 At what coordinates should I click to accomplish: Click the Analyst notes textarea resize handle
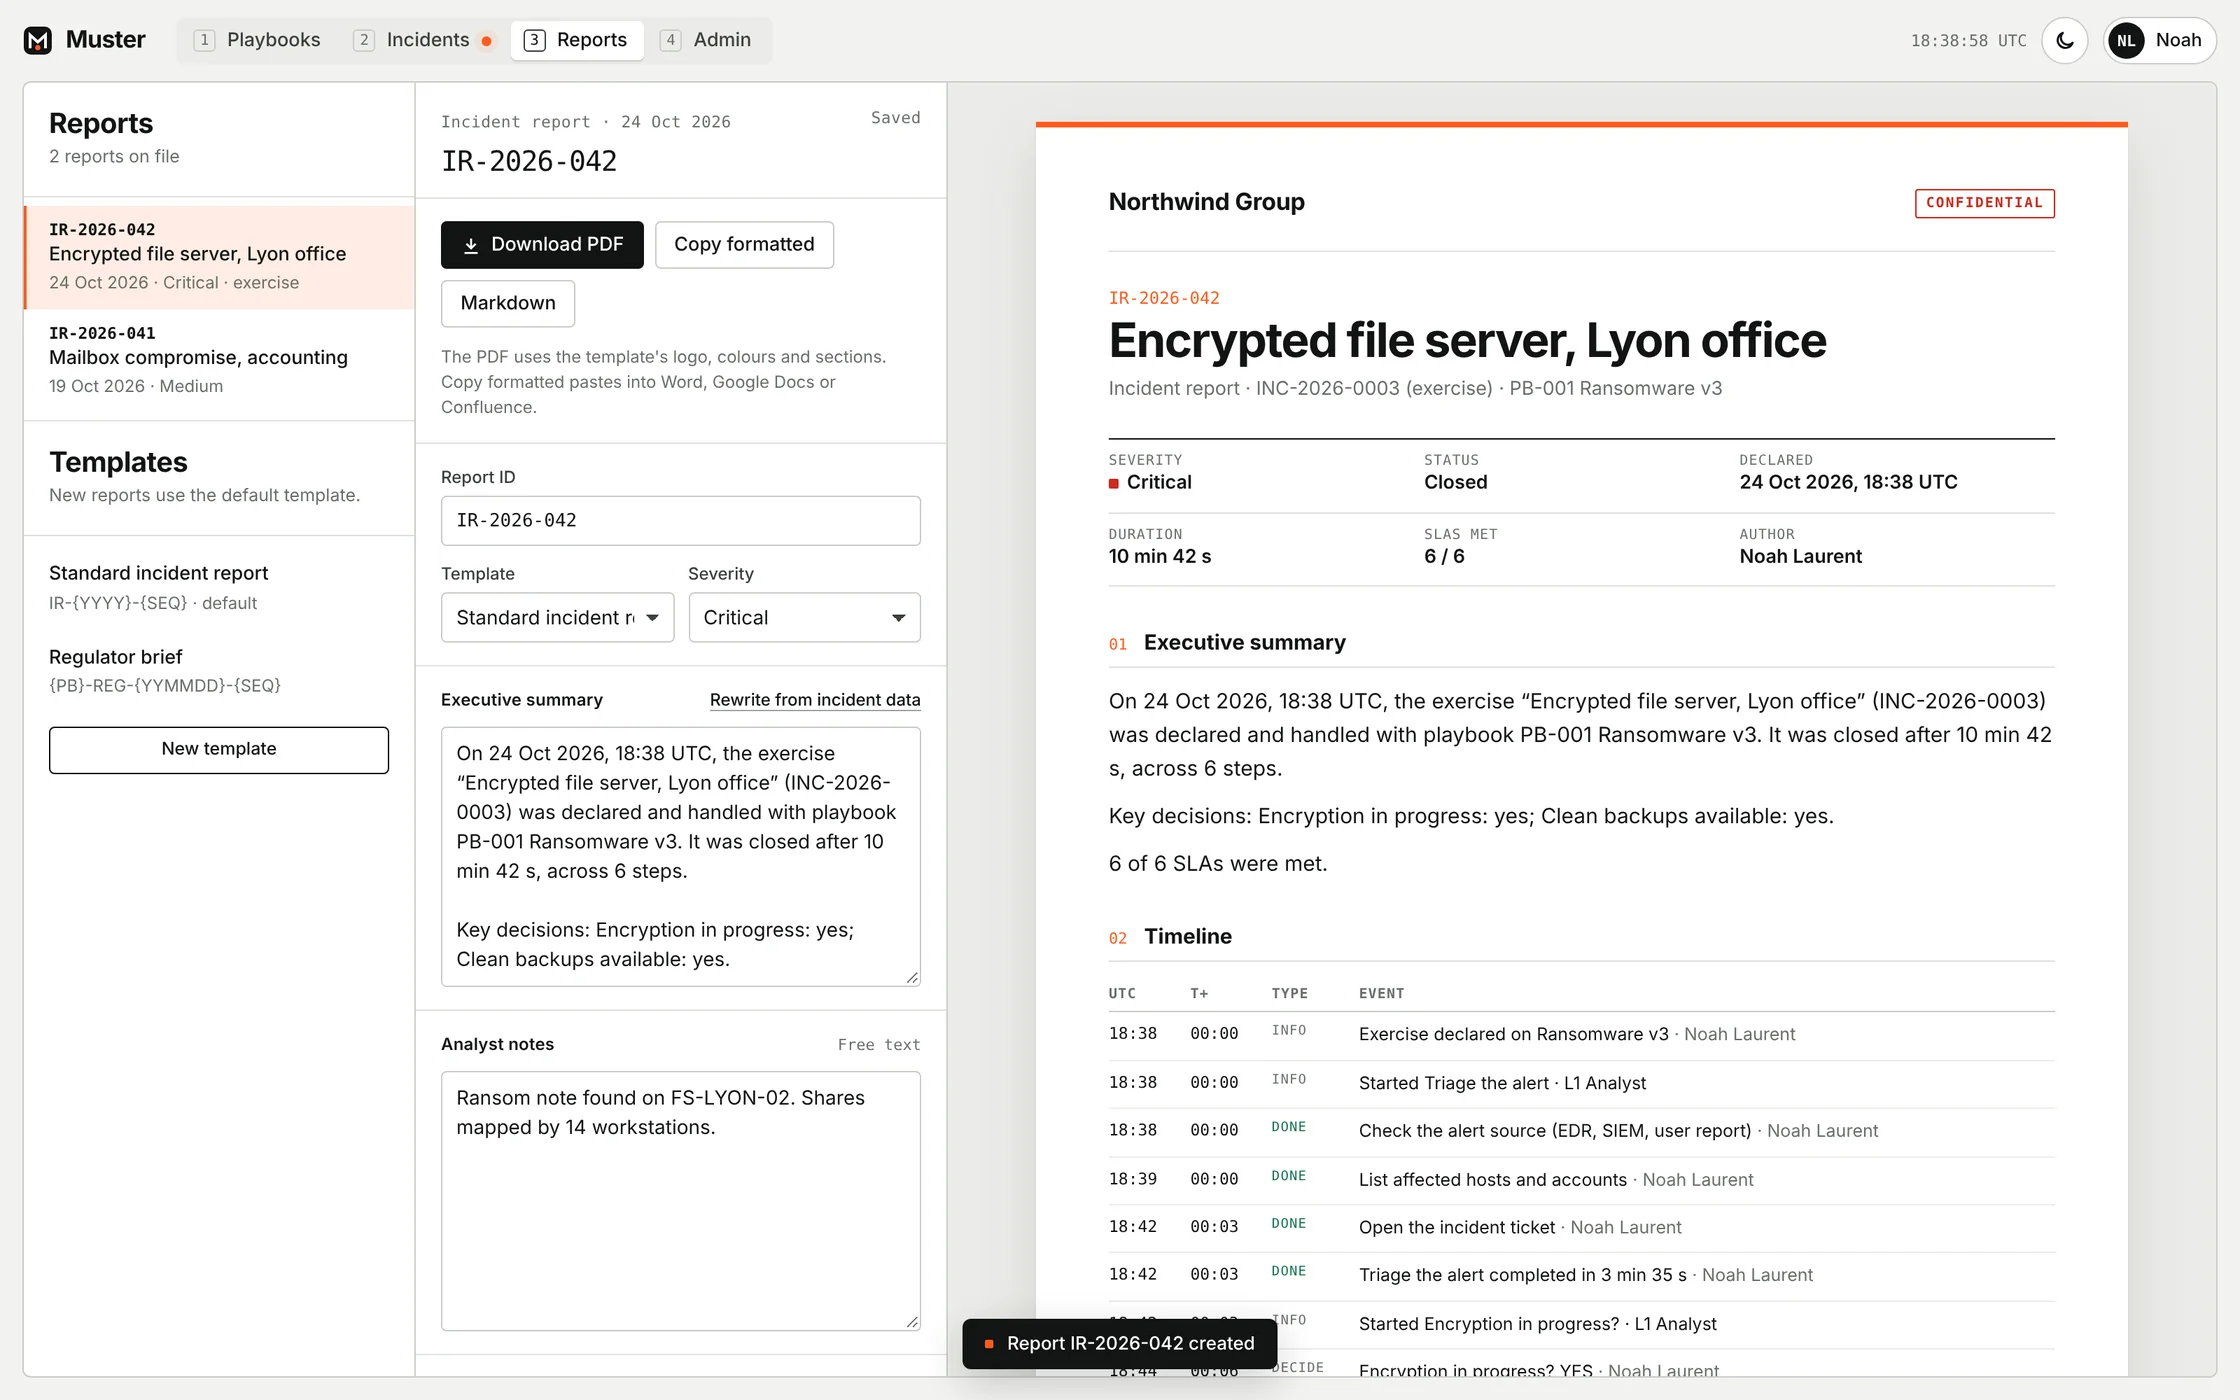[912, 1322]
